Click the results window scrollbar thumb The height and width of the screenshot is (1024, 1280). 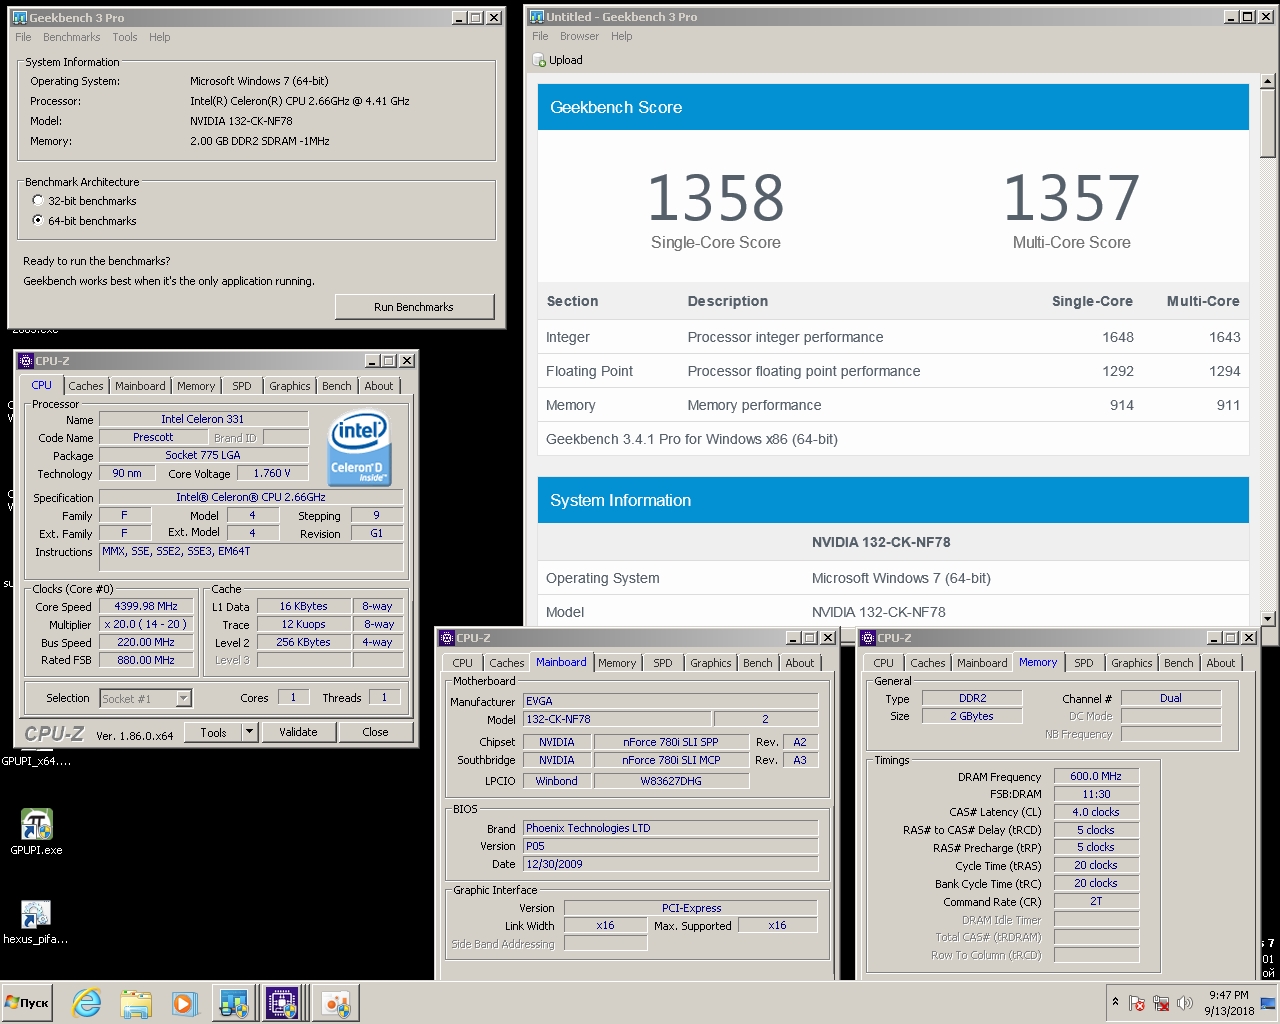point(1268,123)
